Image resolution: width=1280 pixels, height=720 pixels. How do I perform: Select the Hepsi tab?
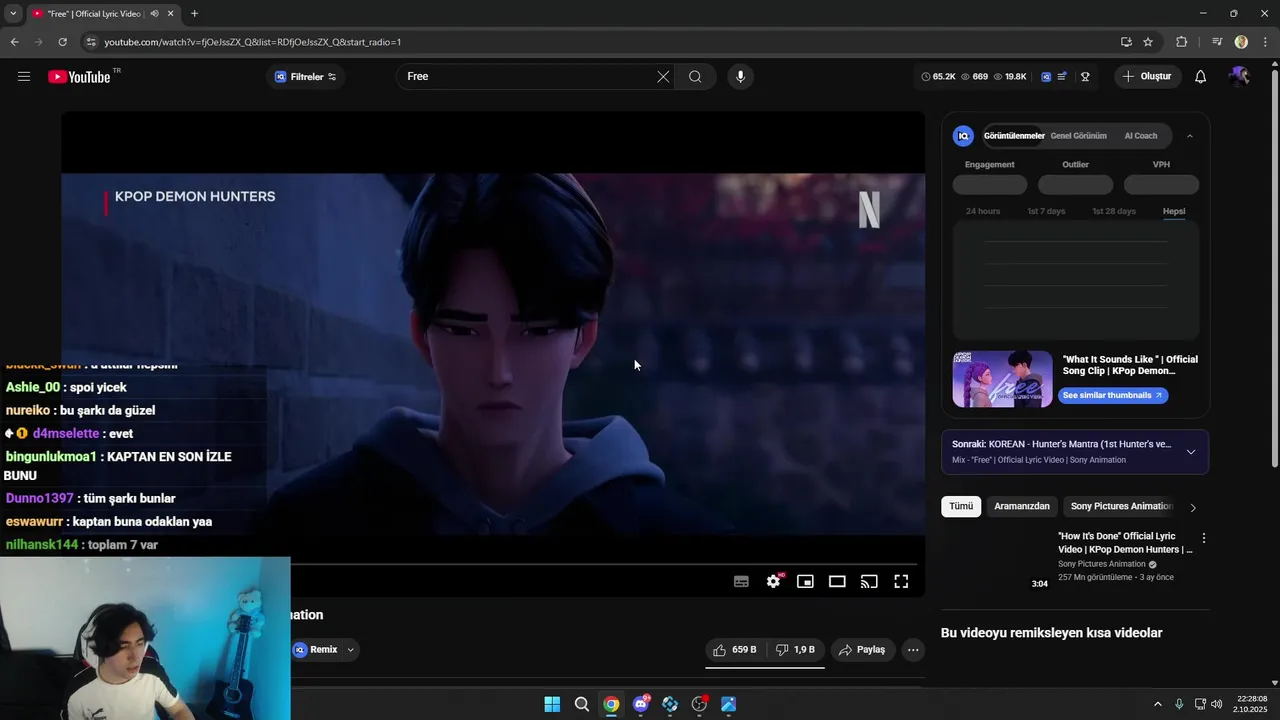coord(1174,211)
